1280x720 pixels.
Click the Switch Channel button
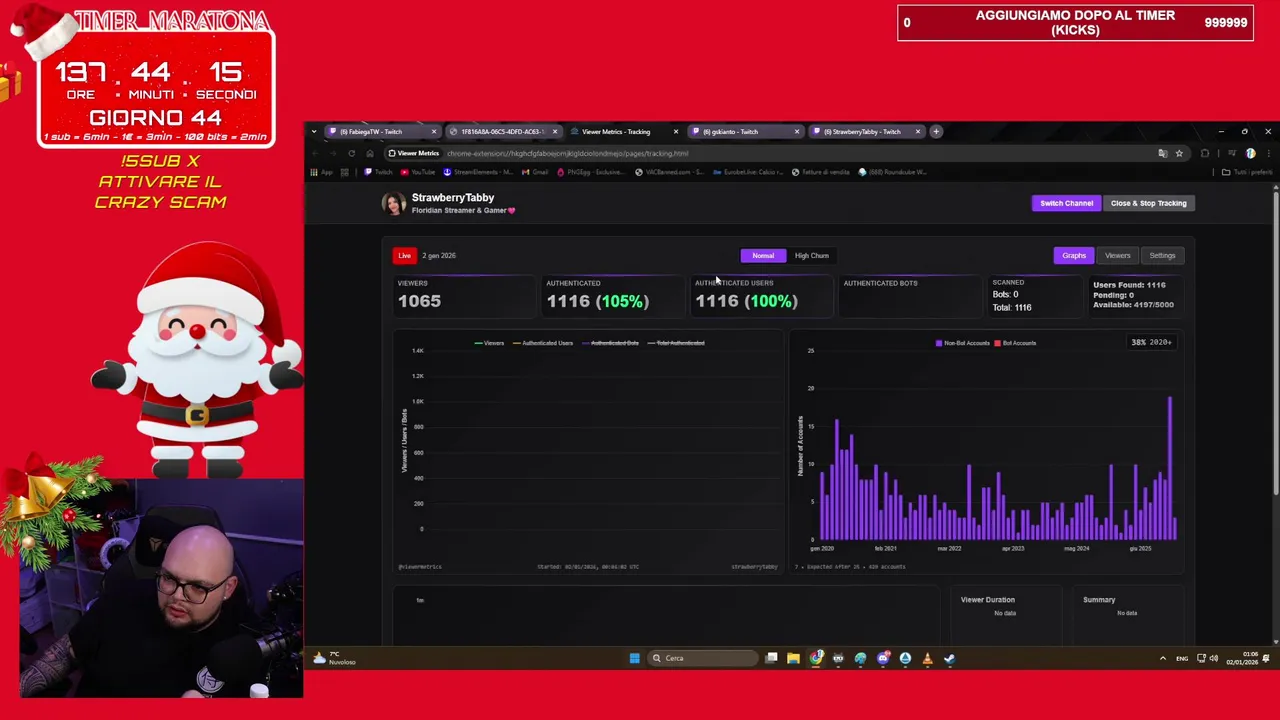[1066, 203]
